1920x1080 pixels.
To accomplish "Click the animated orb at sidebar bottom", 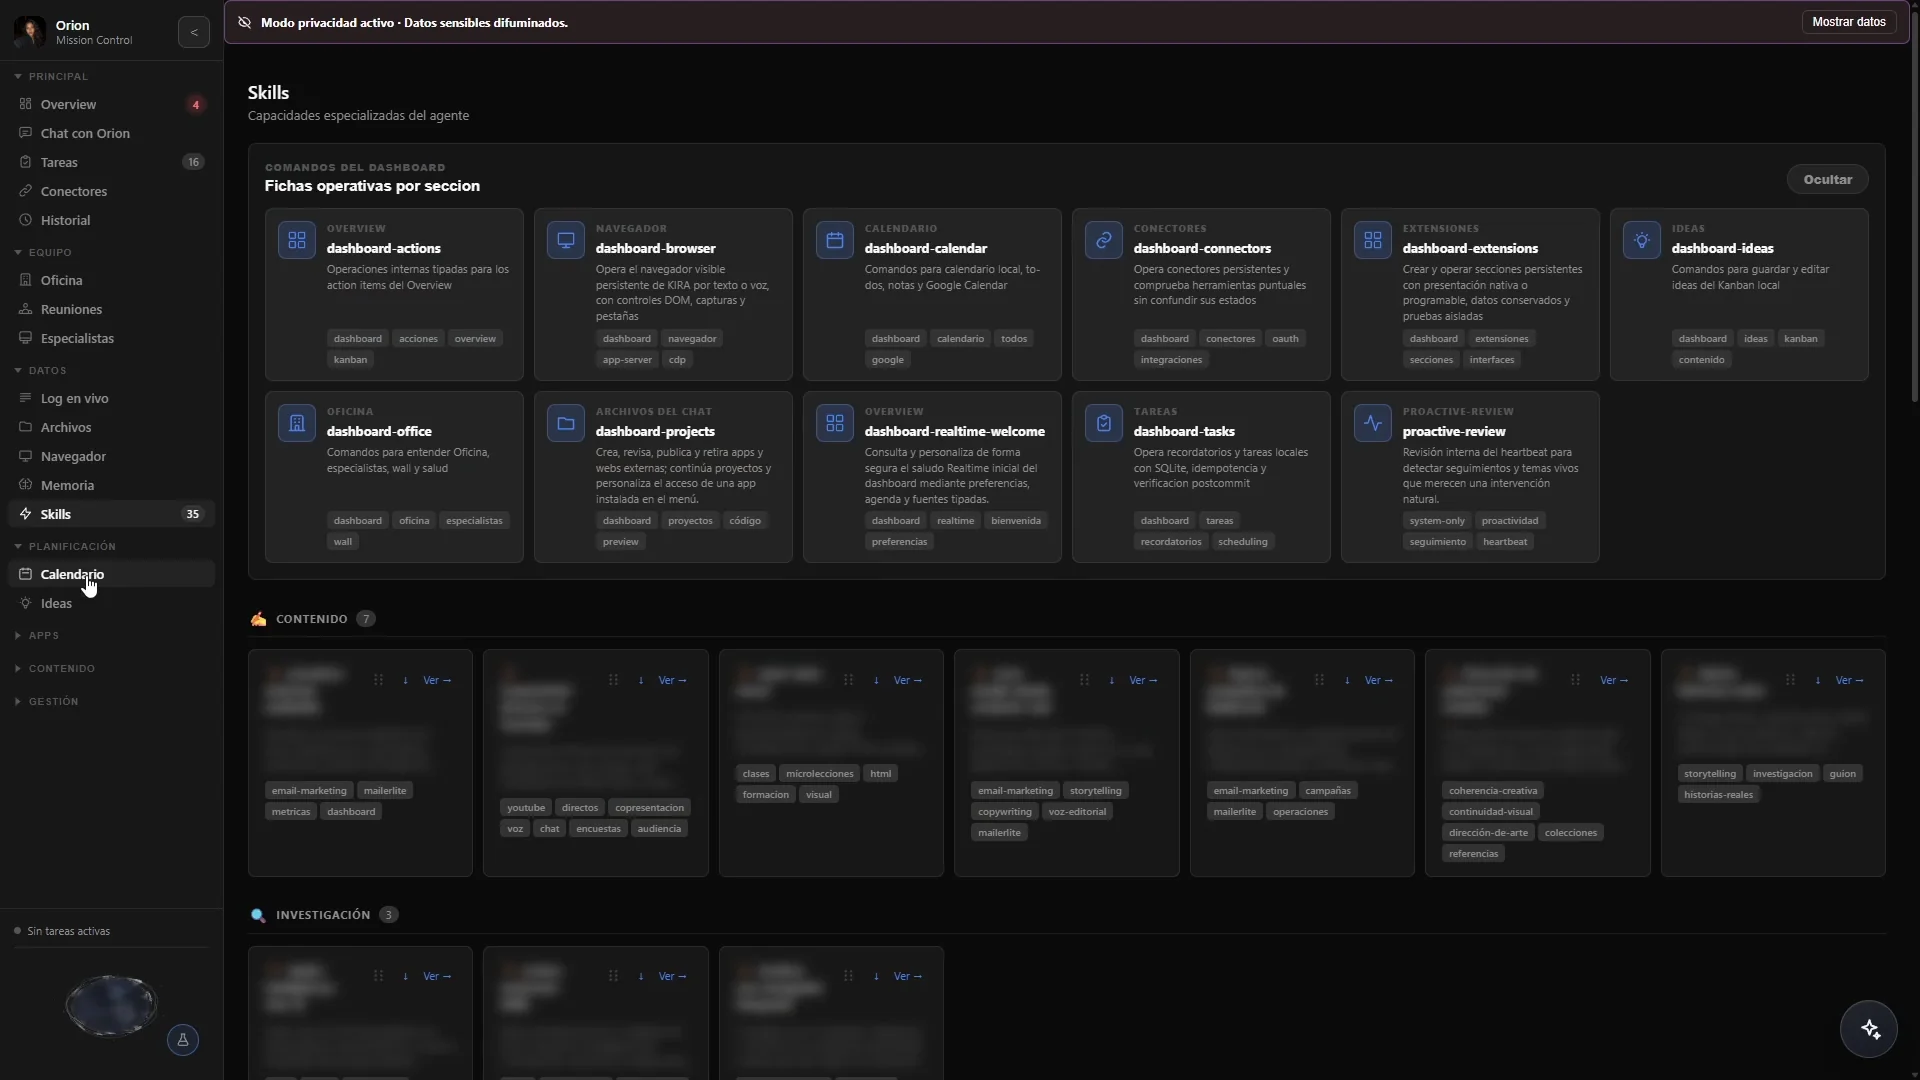I will tap(111, 1005).
